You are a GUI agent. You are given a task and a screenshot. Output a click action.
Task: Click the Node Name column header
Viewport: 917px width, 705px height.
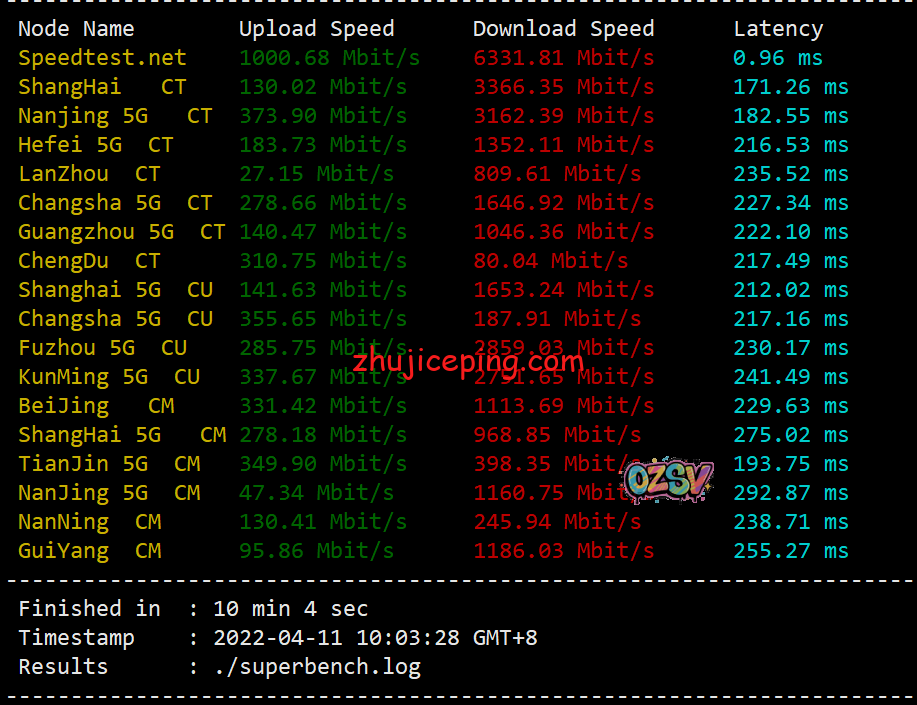[76, 29]
